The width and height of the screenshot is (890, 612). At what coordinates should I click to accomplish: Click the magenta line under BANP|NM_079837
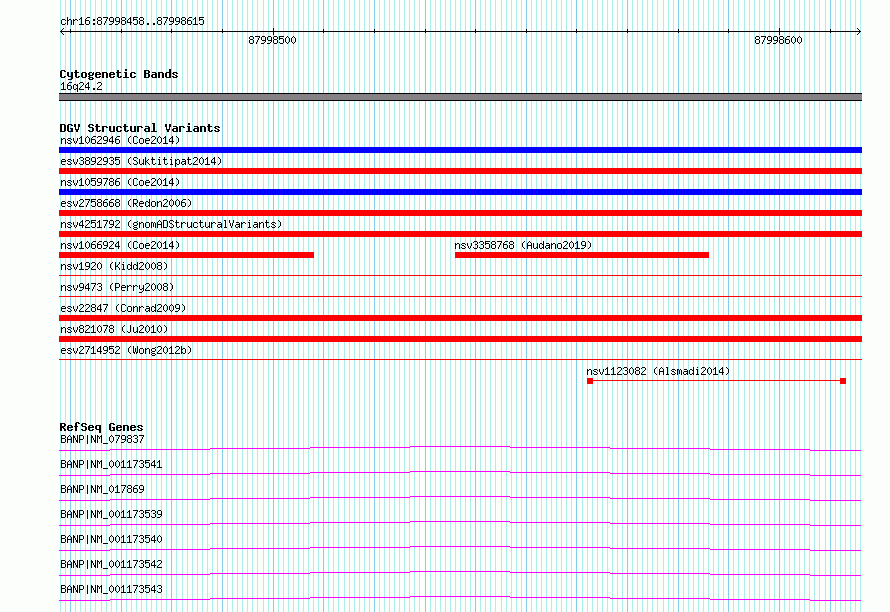click(460, 448)
